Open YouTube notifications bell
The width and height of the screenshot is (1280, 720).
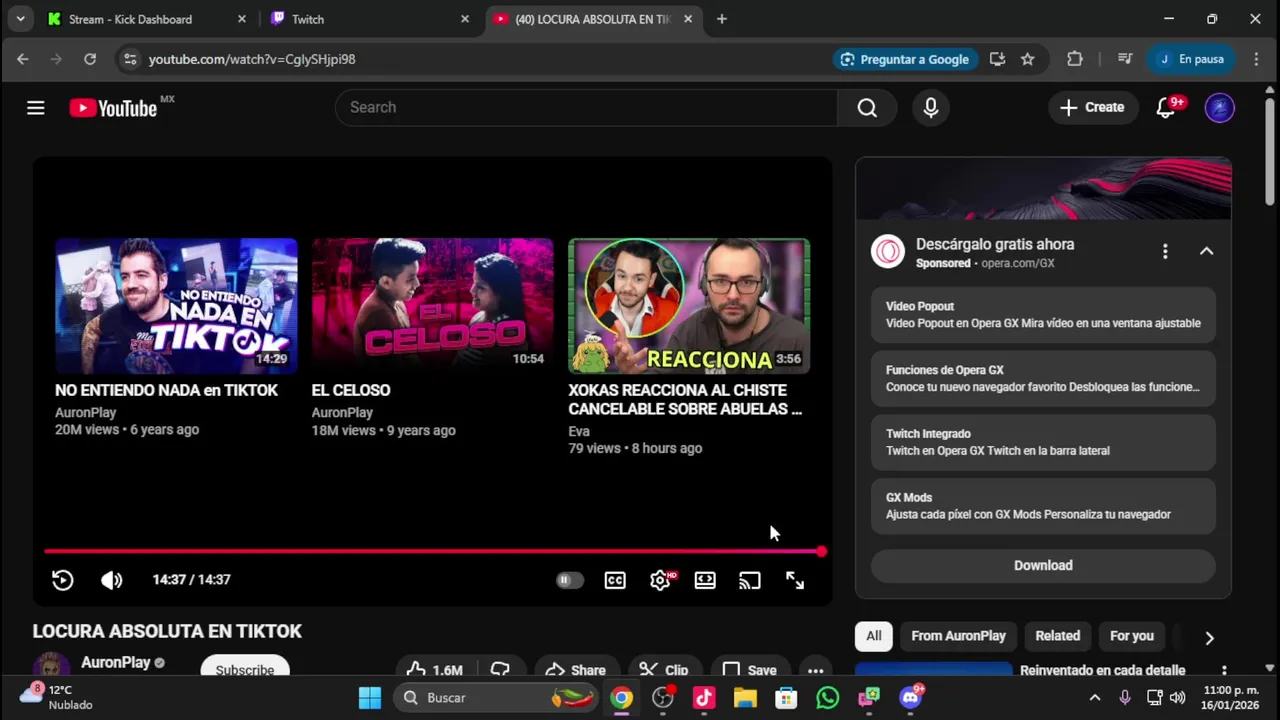pyautogui.click(x=1166, y=108)
